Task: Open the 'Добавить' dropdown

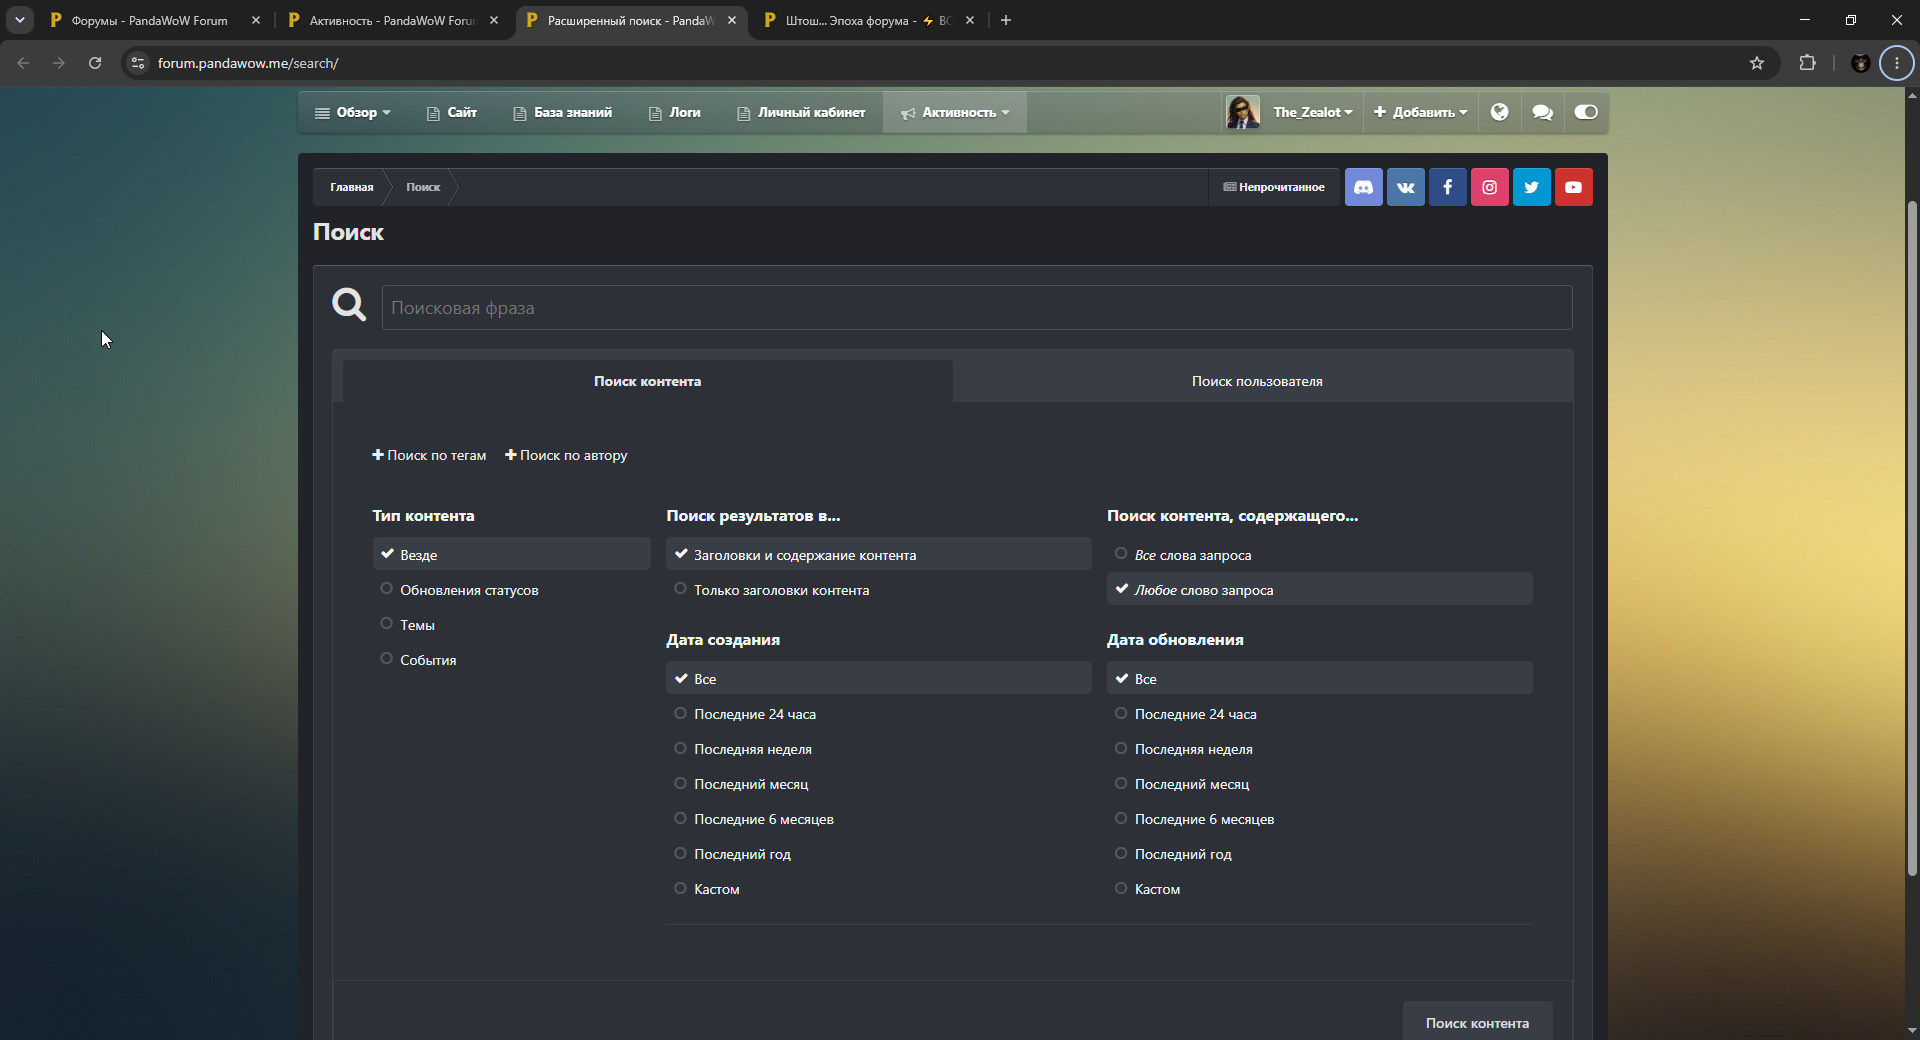Action: click(x=1421, y=112)
